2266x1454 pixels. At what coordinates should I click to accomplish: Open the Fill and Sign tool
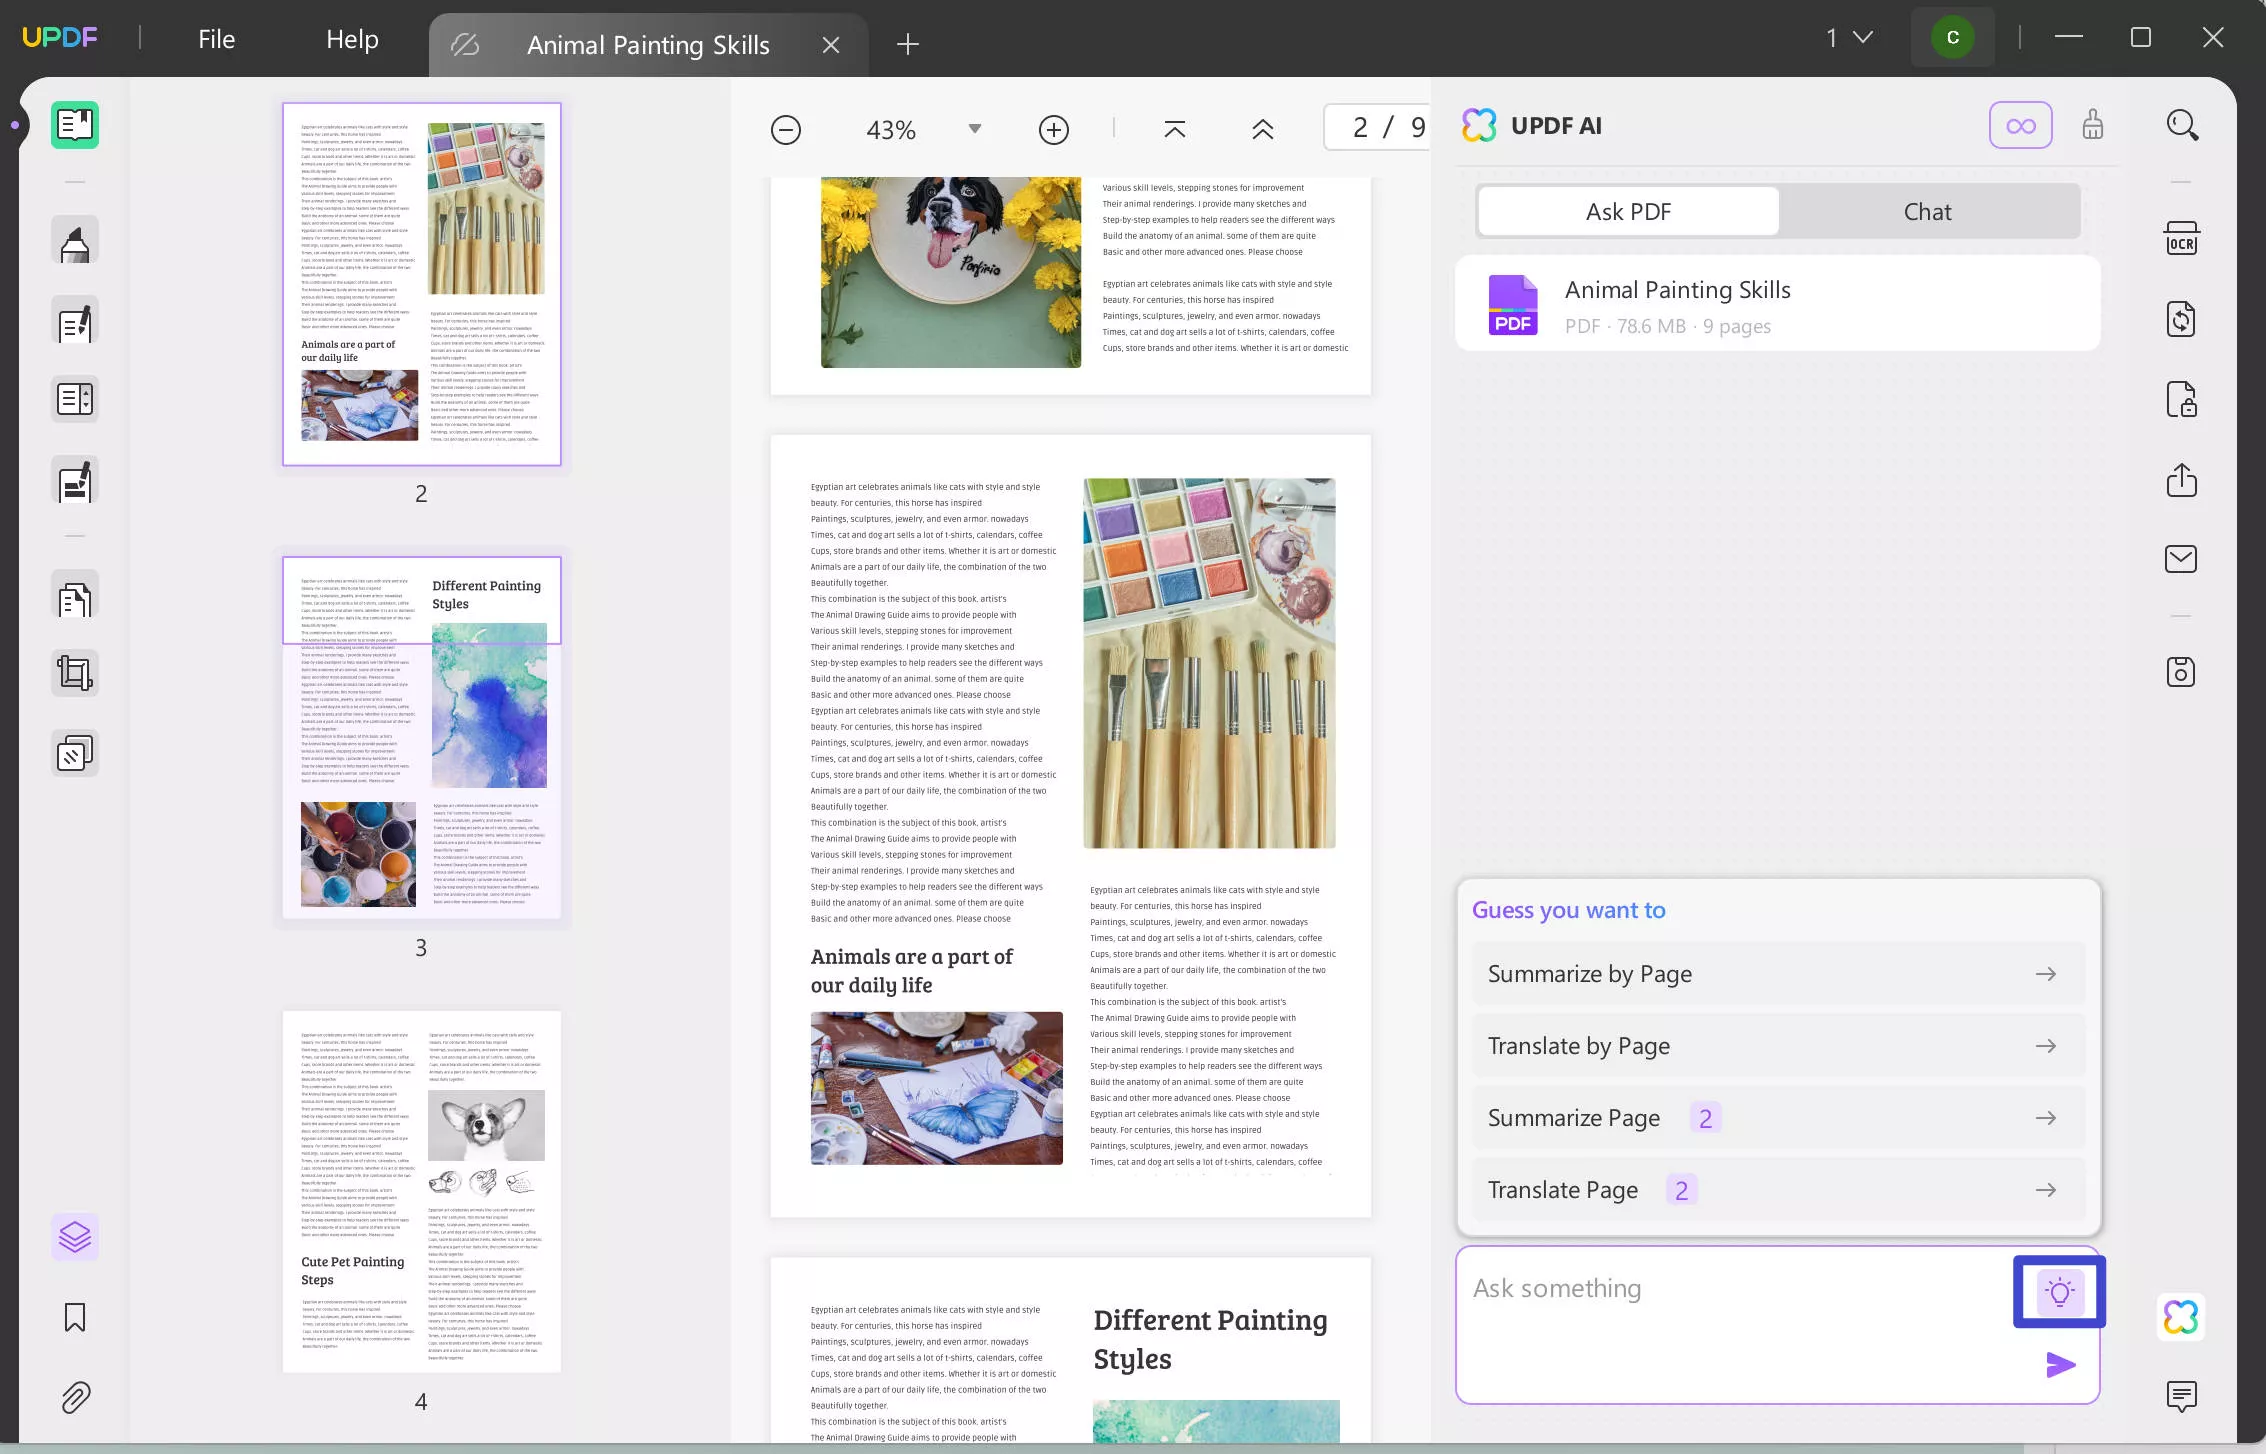click(75, 481)
